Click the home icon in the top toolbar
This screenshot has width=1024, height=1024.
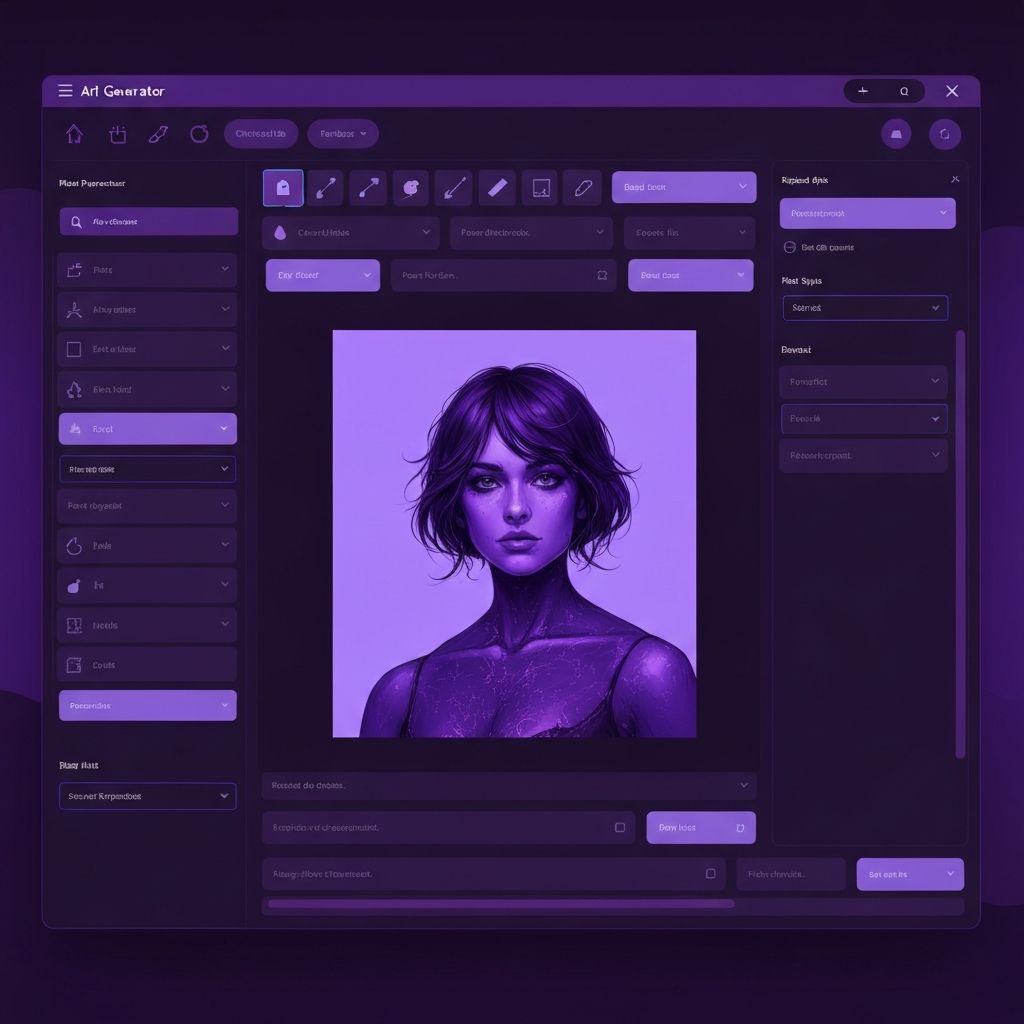coord(74,134)
